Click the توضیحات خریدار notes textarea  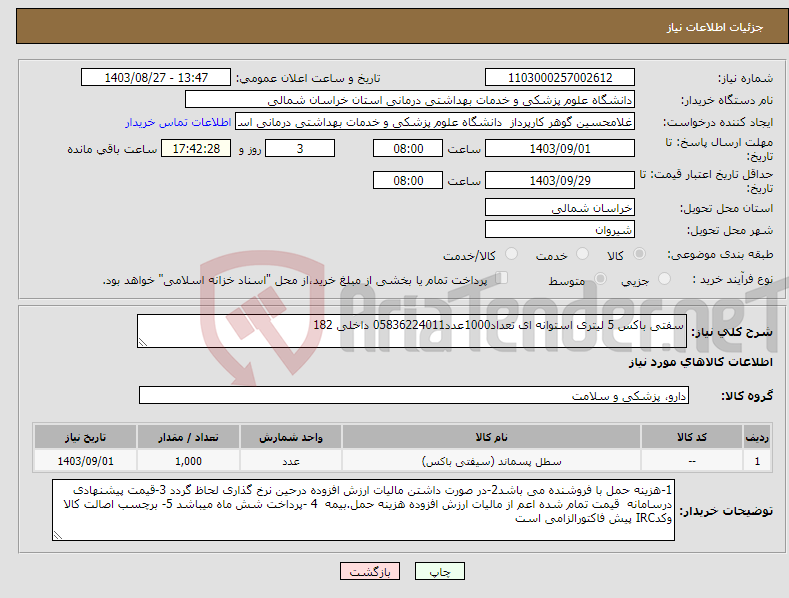tap(363, 510)
